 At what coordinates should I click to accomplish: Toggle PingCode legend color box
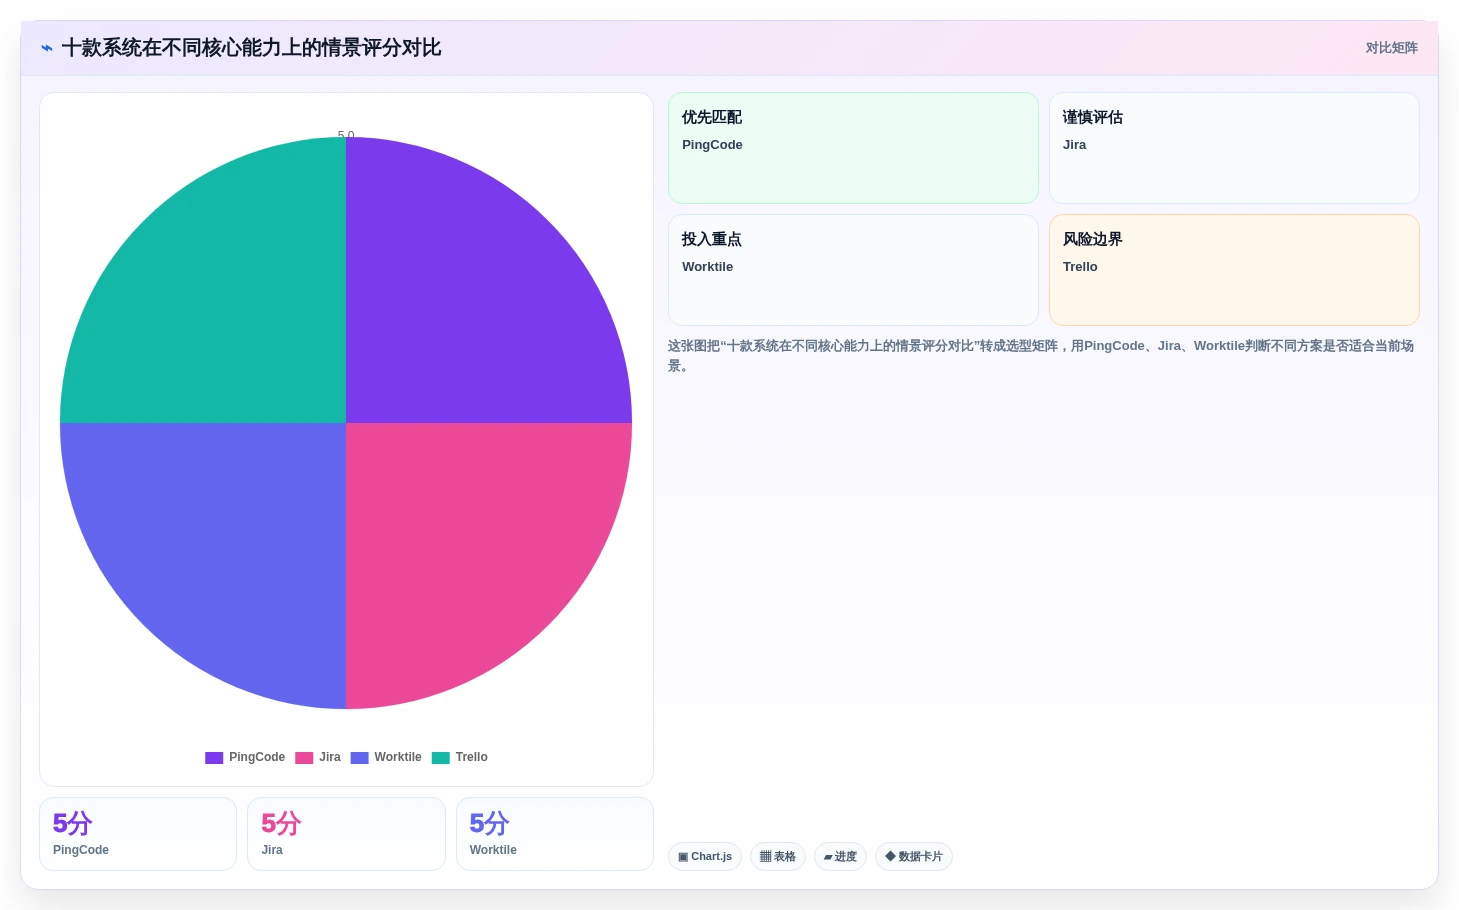click(214, 758)
